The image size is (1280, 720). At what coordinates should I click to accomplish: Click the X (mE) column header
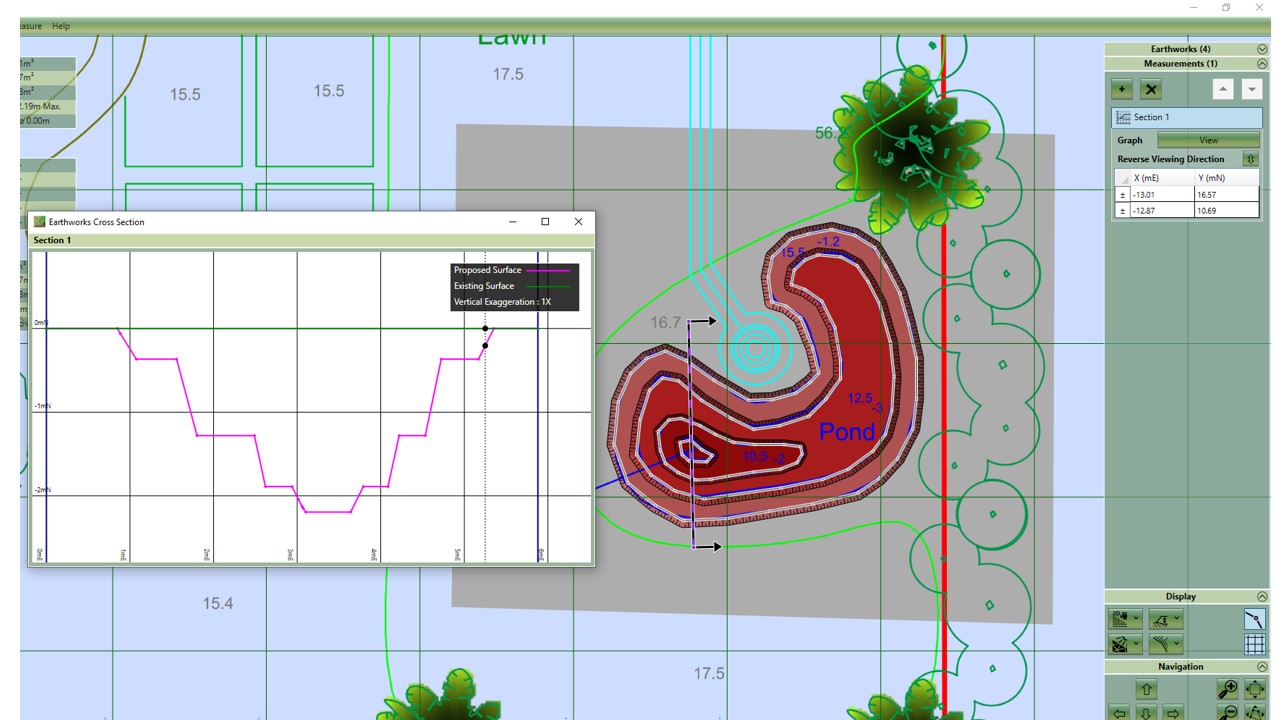click(x=1162, y=178)
